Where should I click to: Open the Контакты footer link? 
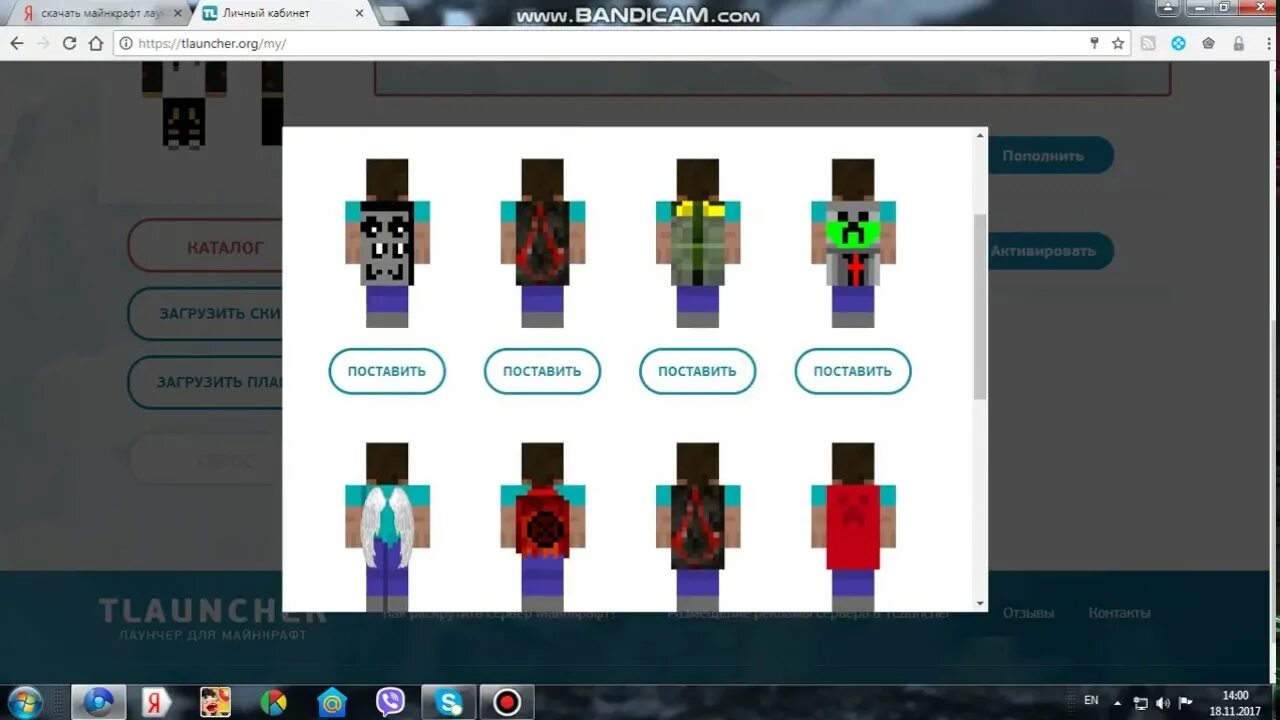point(1119,613)
